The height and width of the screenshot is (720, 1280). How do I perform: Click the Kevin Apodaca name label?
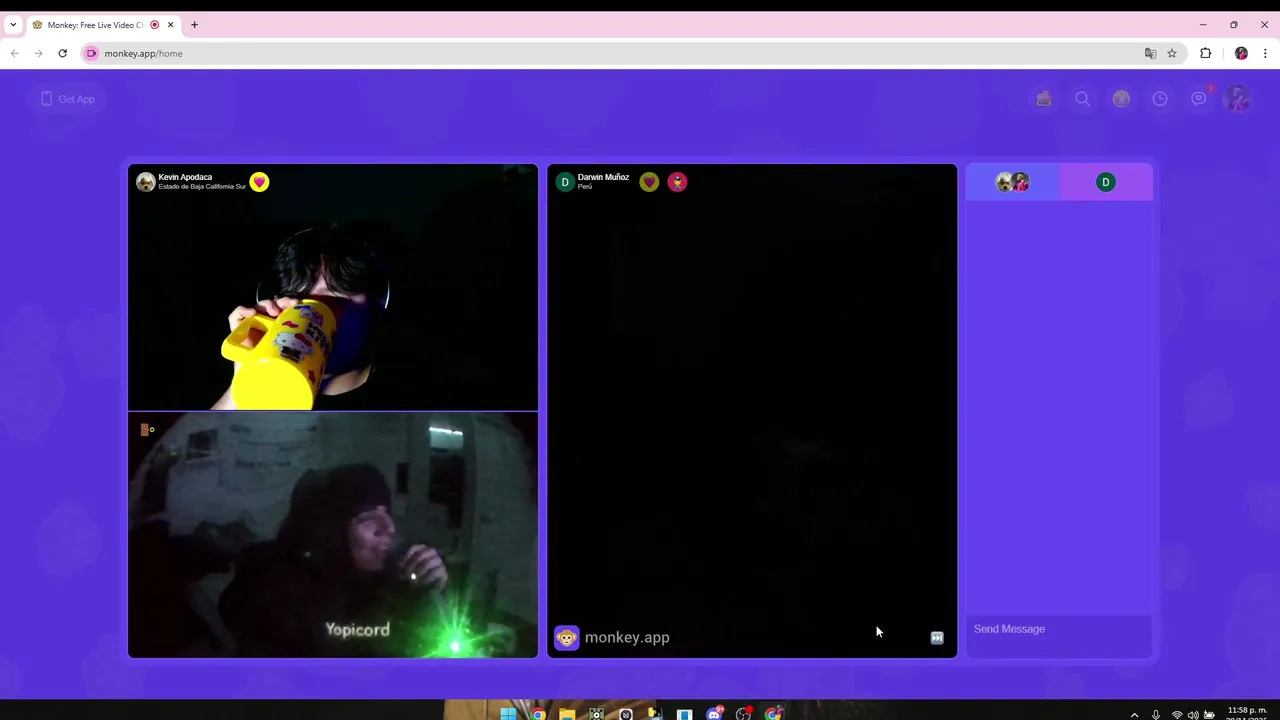(x=185, y=177)
